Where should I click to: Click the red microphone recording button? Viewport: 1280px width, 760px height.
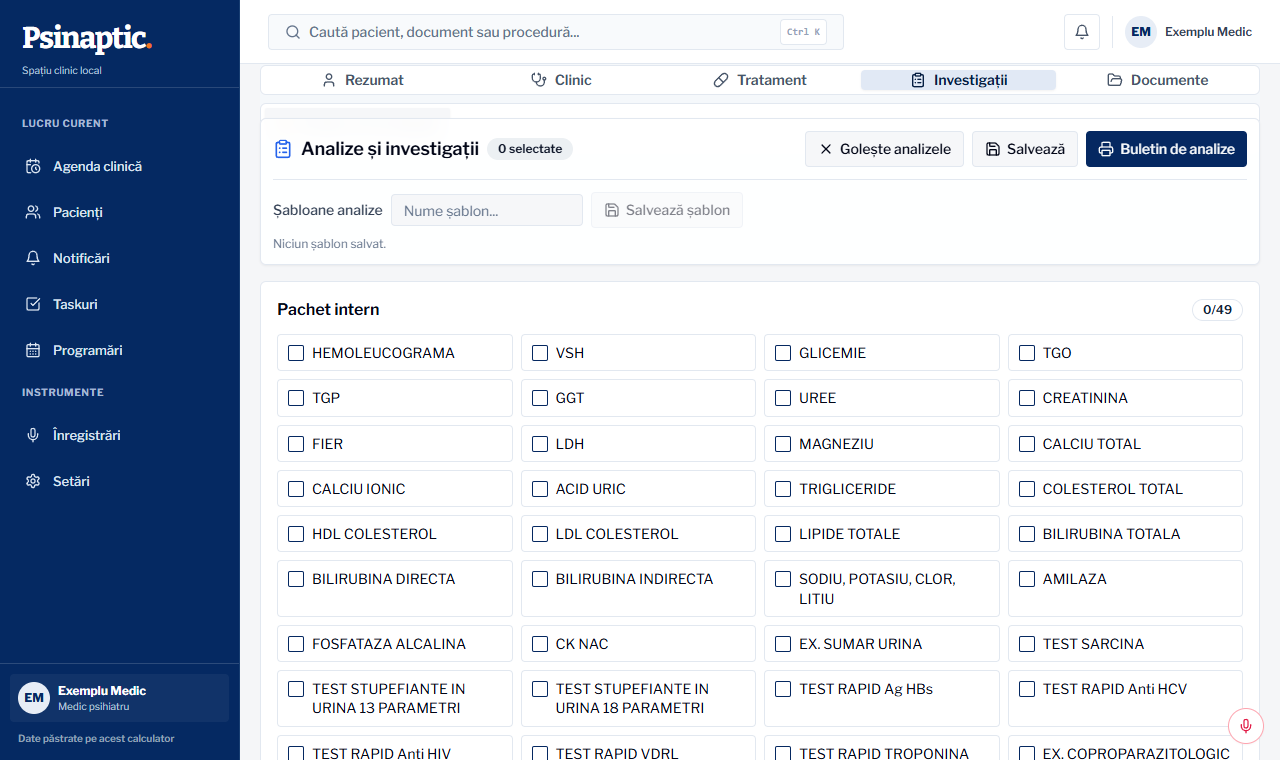coord(1246,726)
